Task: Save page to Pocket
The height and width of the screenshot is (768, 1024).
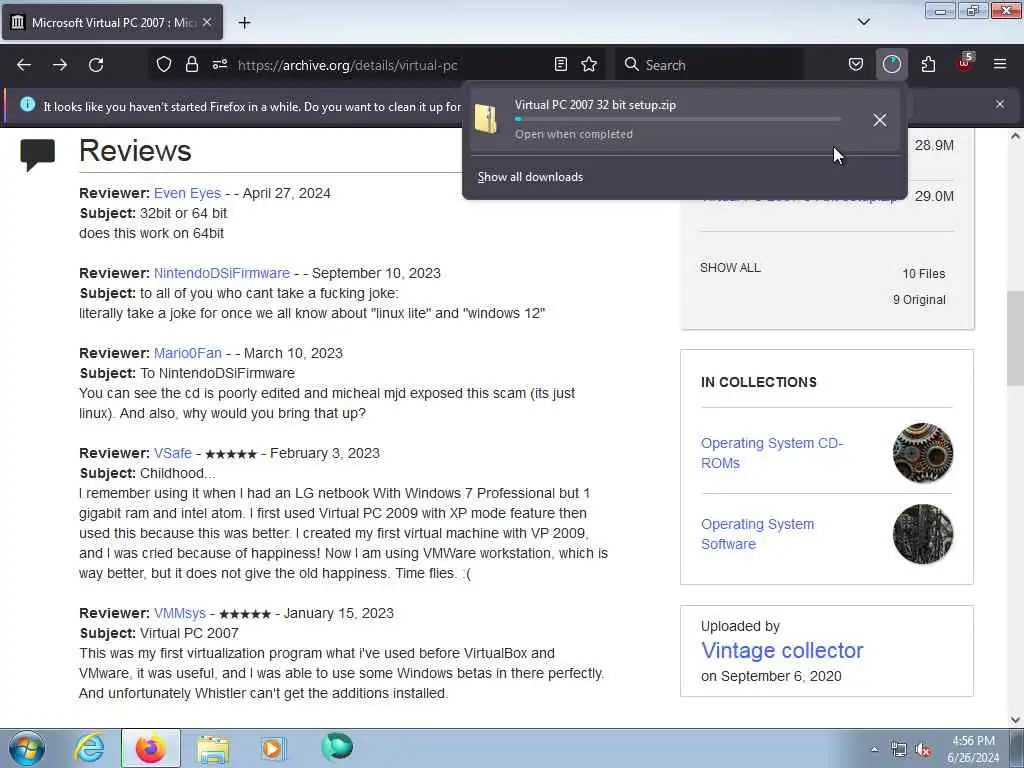Action: tap(856, 65)
